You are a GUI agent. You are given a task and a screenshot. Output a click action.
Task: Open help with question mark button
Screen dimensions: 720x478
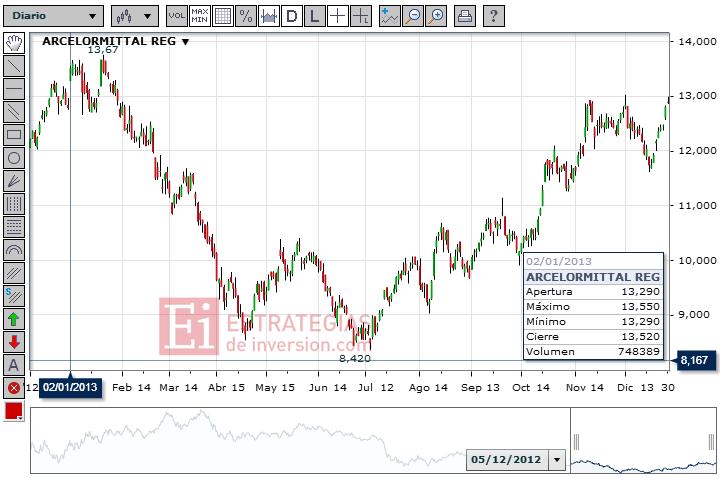[x=494, y=16]
